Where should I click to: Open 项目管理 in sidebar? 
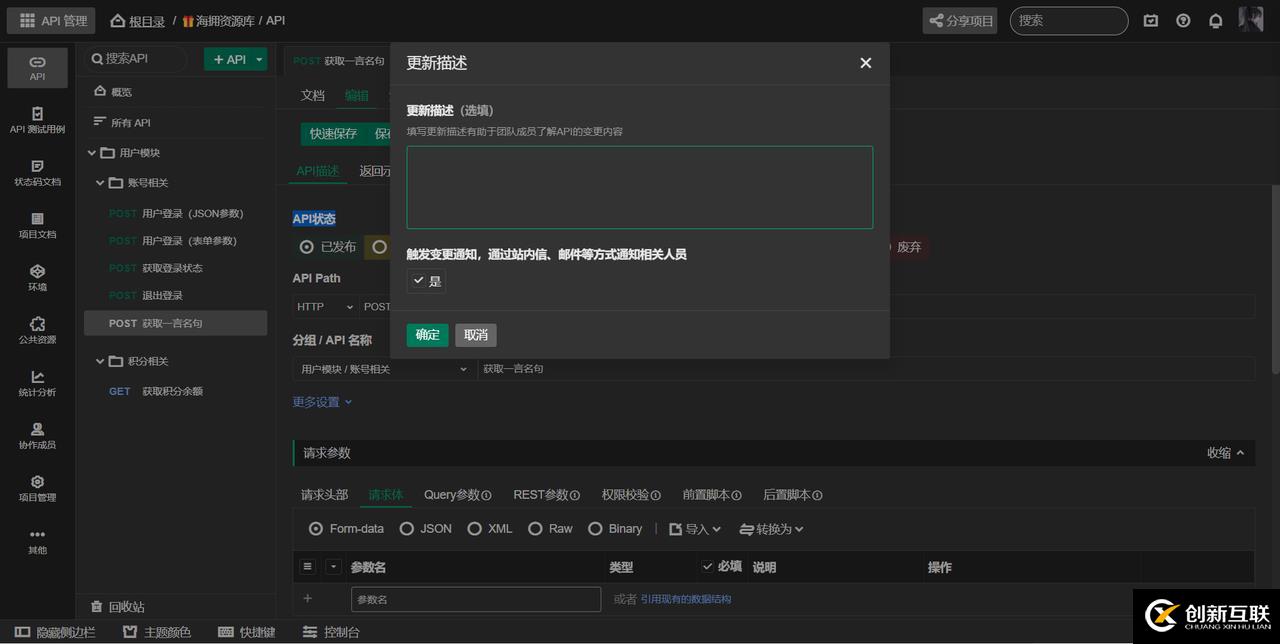[37, 488]
